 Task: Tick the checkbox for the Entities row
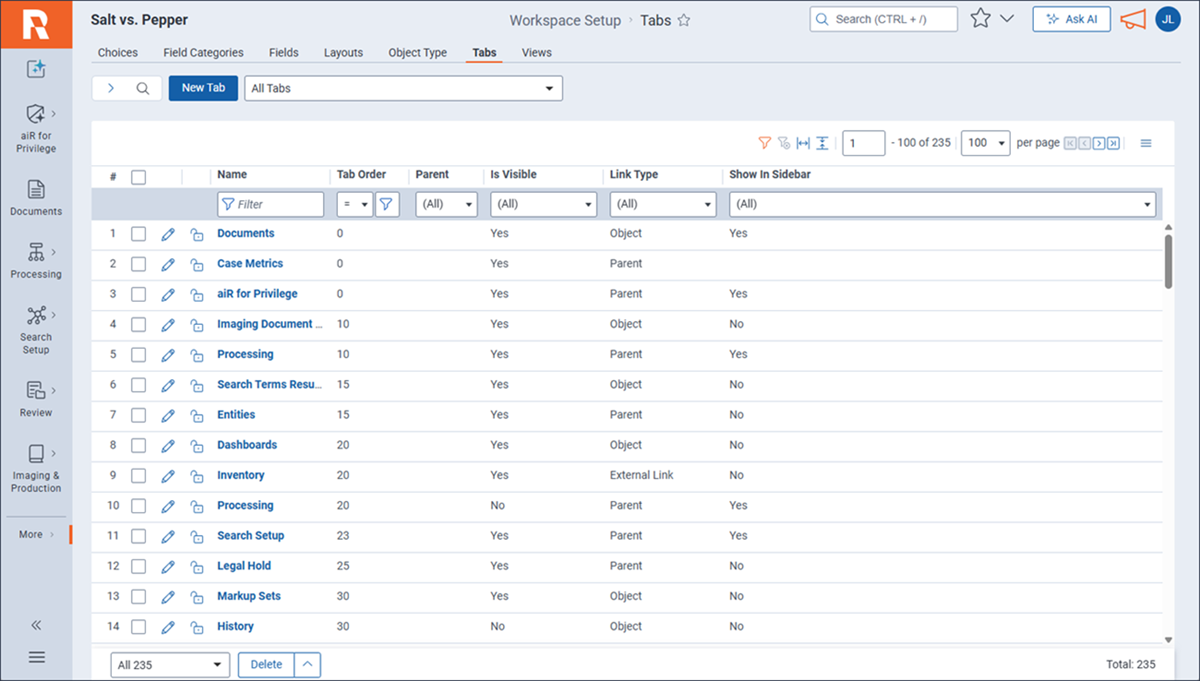point(139,415)
